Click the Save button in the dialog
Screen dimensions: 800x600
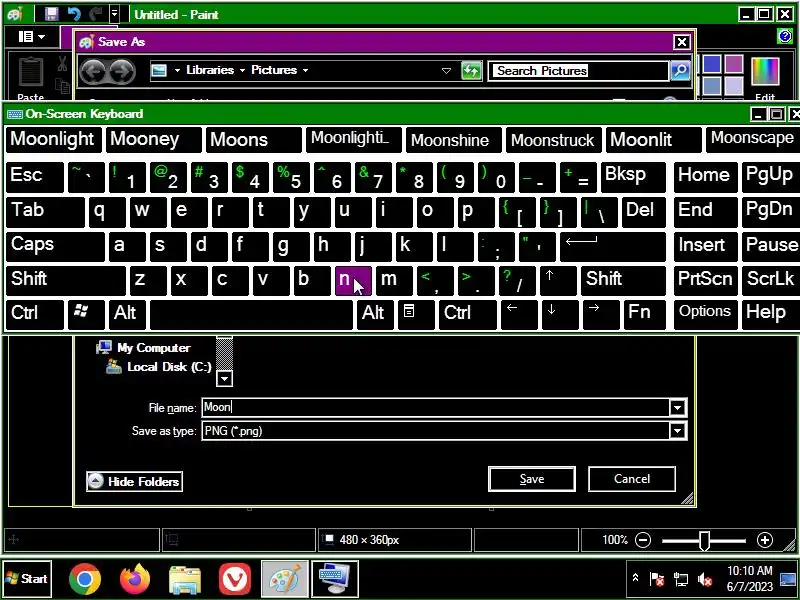tap(532, 479)
